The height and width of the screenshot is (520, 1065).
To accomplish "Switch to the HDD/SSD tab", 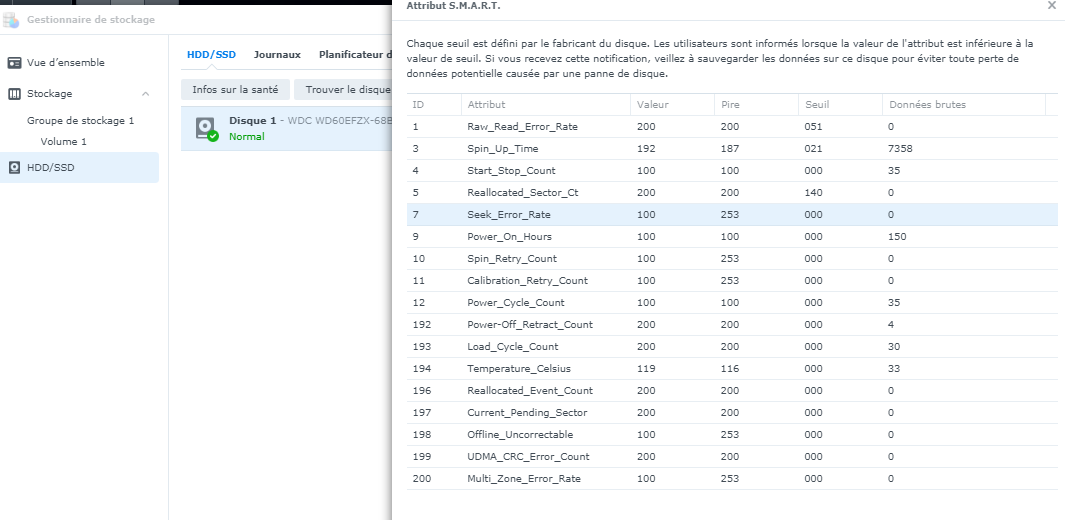I will (x=211, y=54).
